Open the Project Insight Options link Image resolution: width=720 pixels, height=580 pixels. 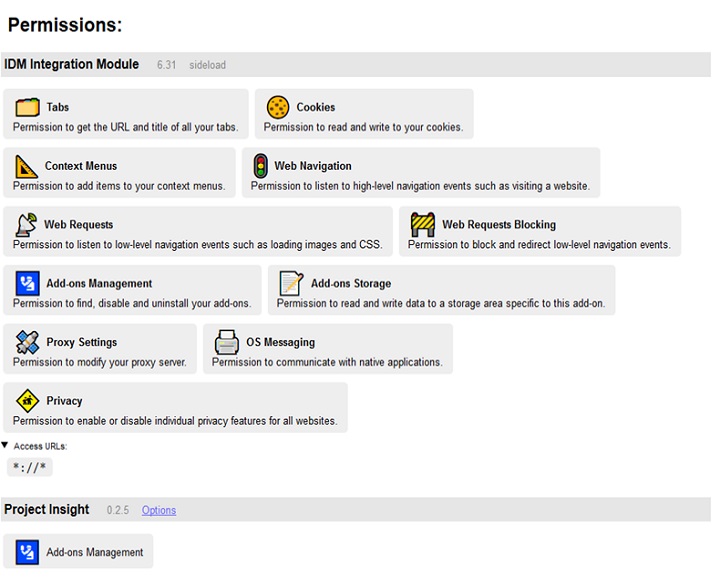158,510
